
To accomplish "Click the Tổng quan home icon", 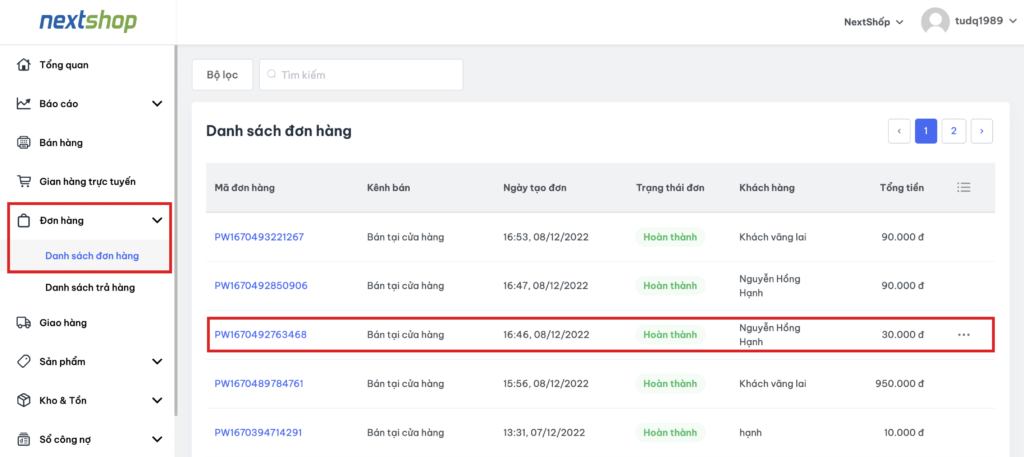I will [24, 65].
